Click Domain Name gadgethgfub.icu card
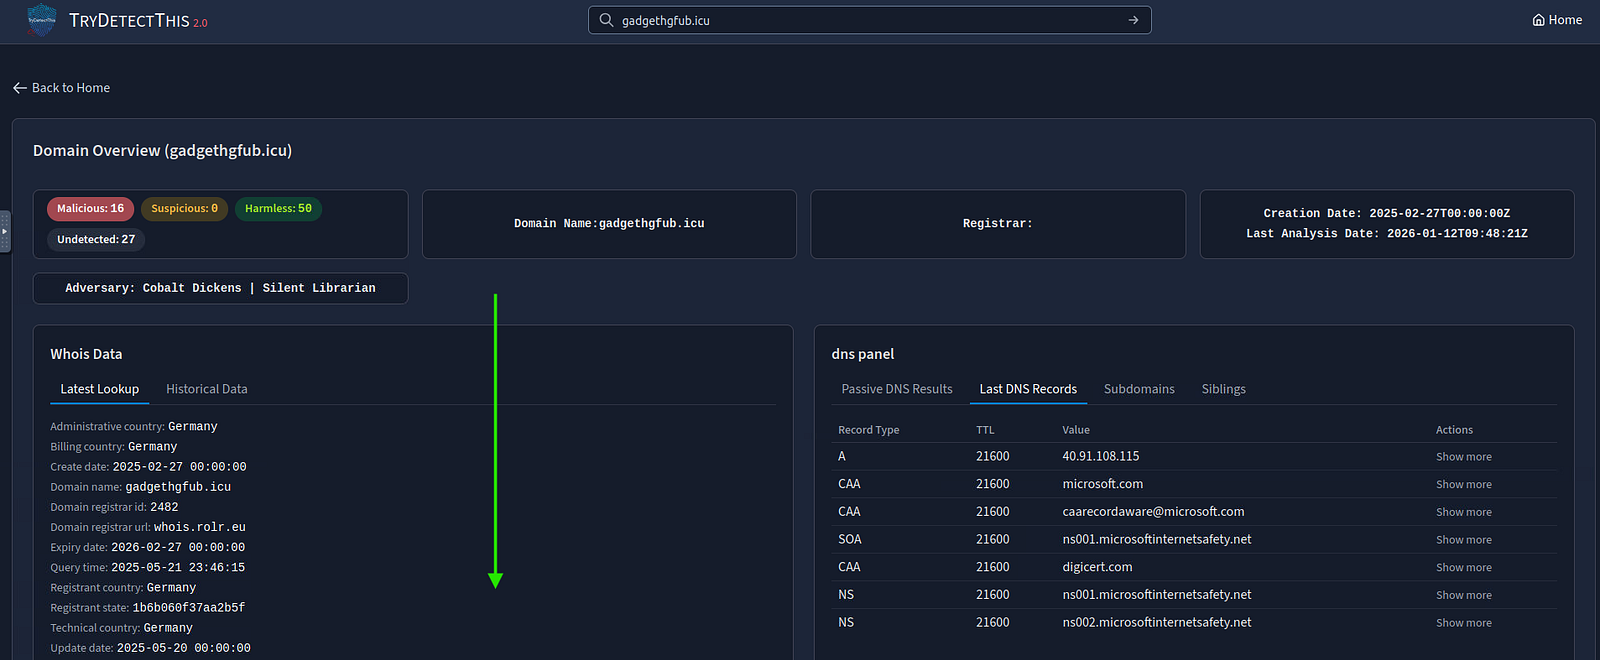The image size is (1600, 660). (x=609, y=224)
